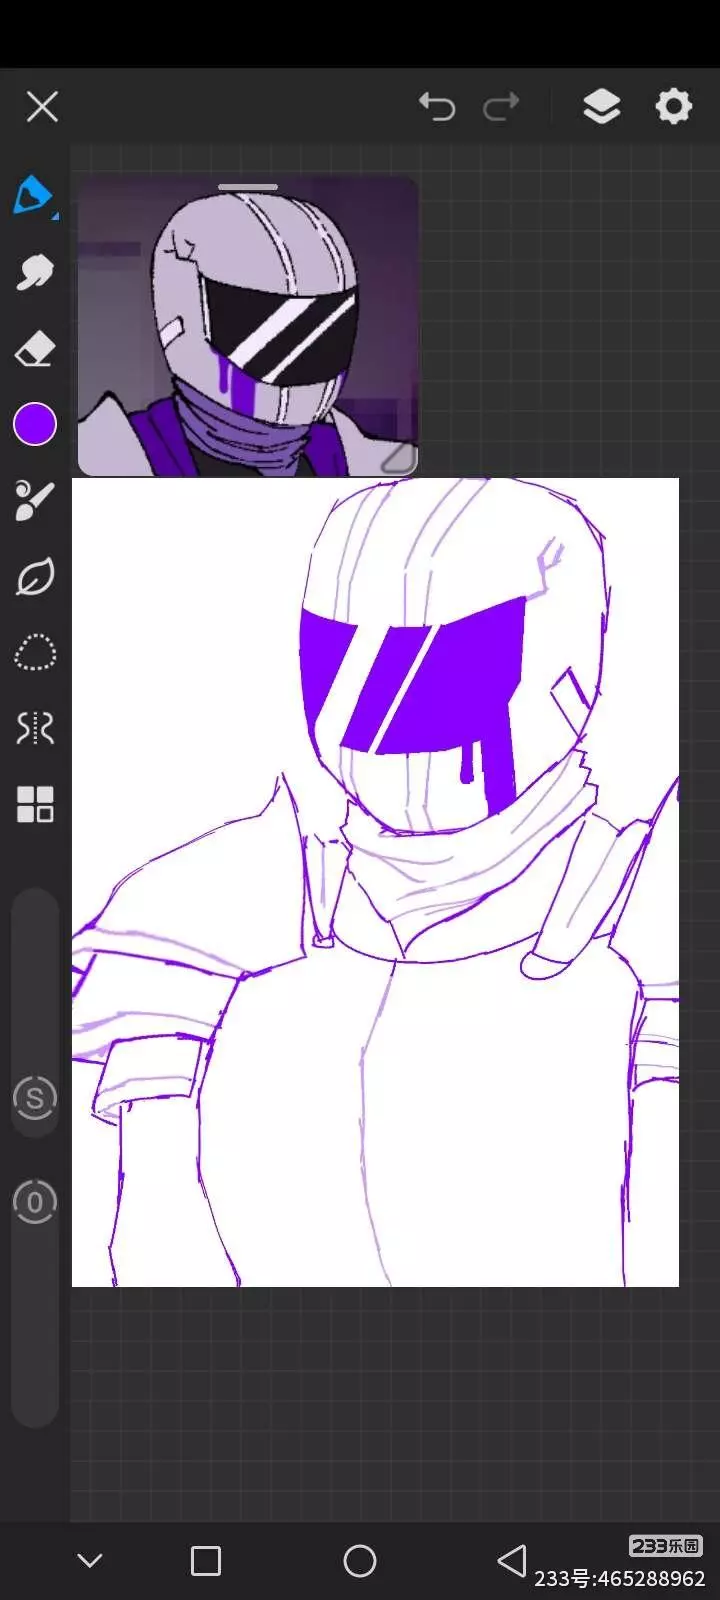Open the four-squares grid tool
The width and height of the screenshot is (720, 1600).
pyautogui.click(x=34, y=804)
